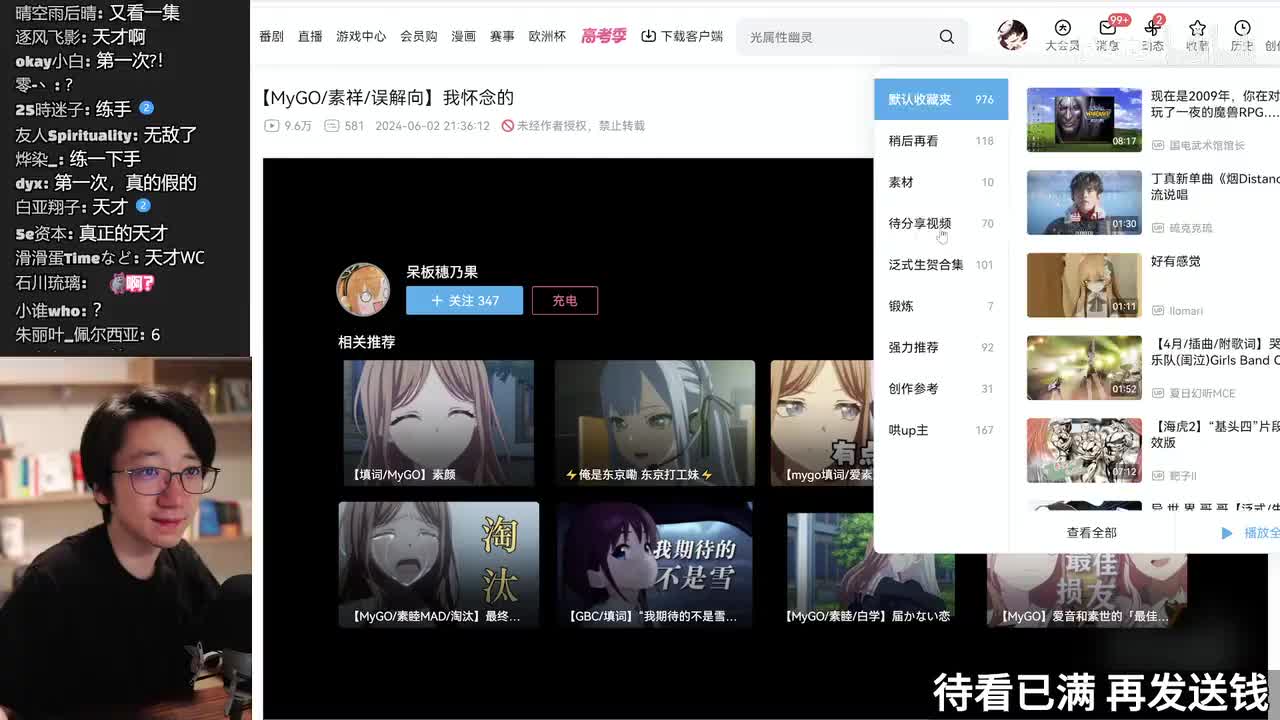Click 未经作者授权，禁止转载 notice
The image size is (1280, 720).
pyautogui.click(x=573, y=126)
